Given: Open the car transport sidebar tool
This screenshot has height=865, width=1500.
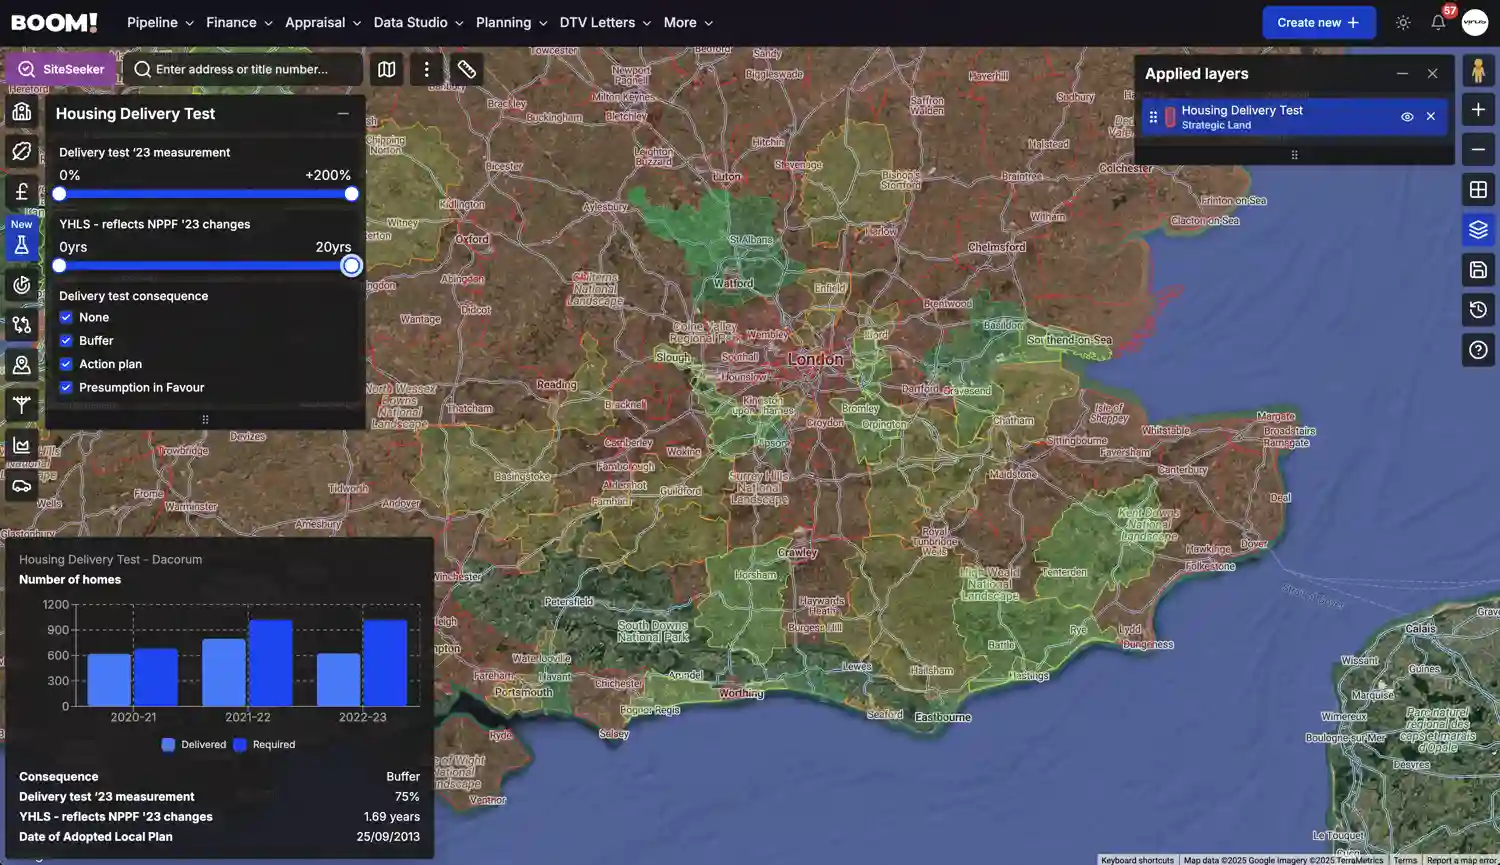Looking at the screenshot, I should click(22, 486).
